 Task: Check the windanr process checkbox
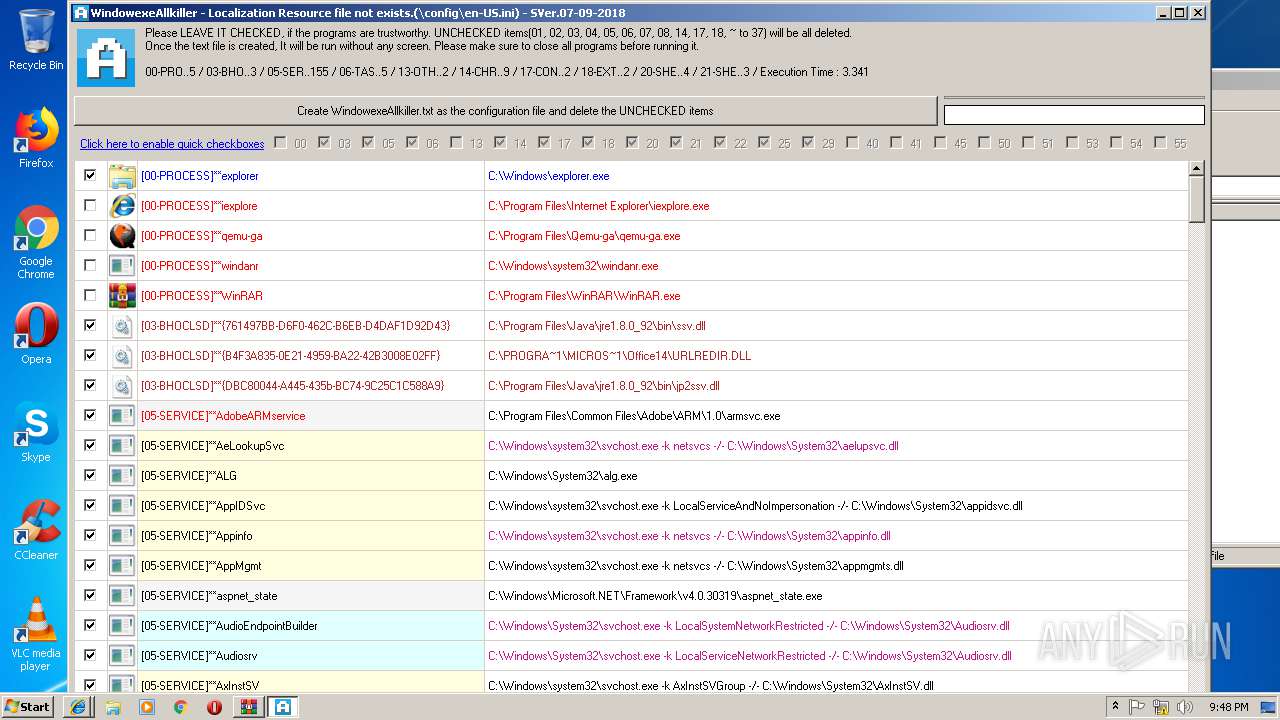90,265
